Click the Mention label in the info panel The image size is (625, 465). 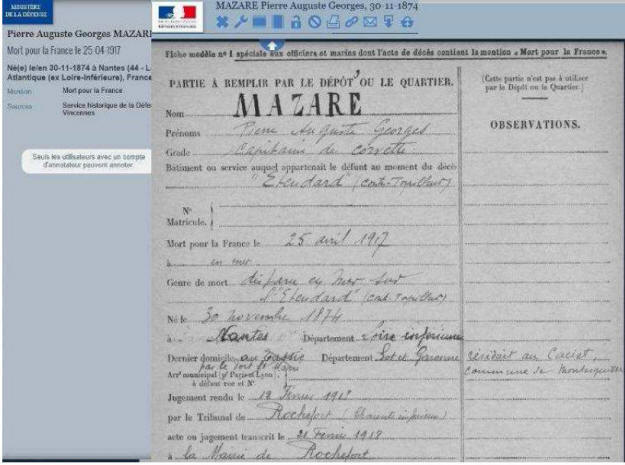coord(19,90)
